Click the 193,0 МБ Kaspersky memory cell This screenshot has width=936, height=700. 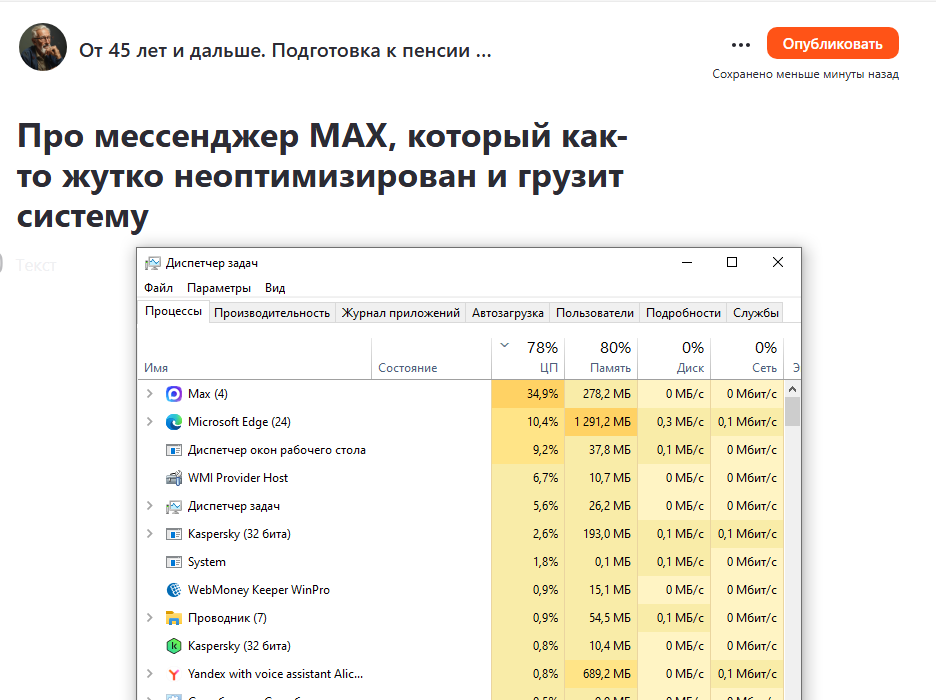[601, 534]
